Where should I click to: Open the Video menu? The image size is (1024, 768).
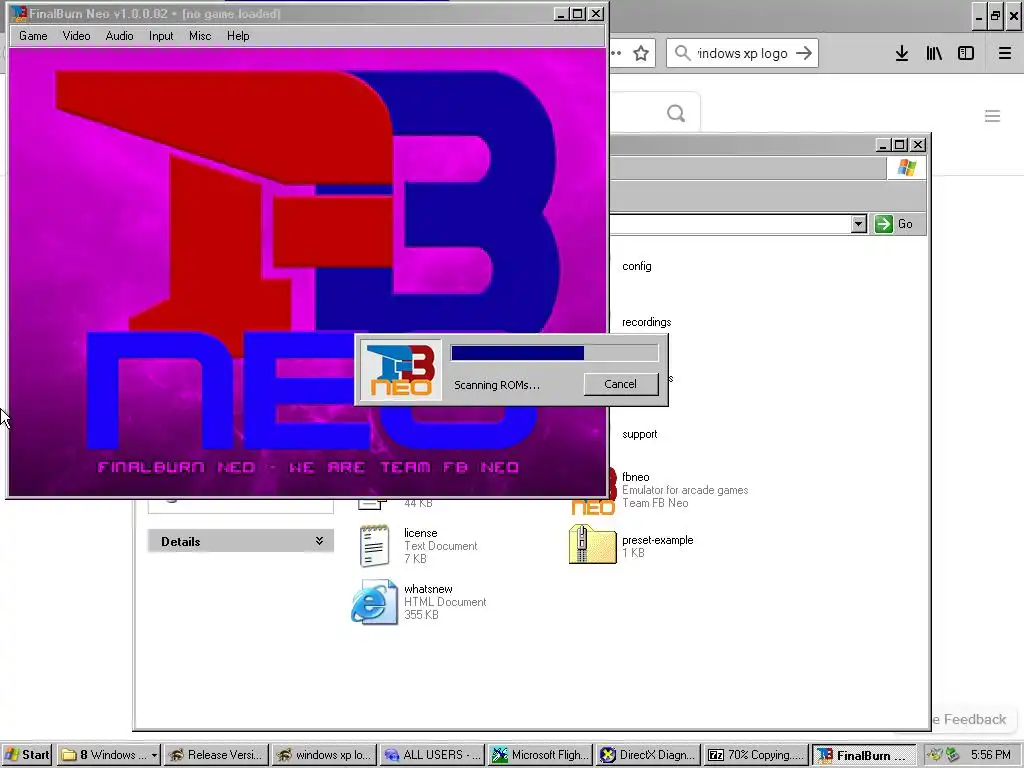76,36
